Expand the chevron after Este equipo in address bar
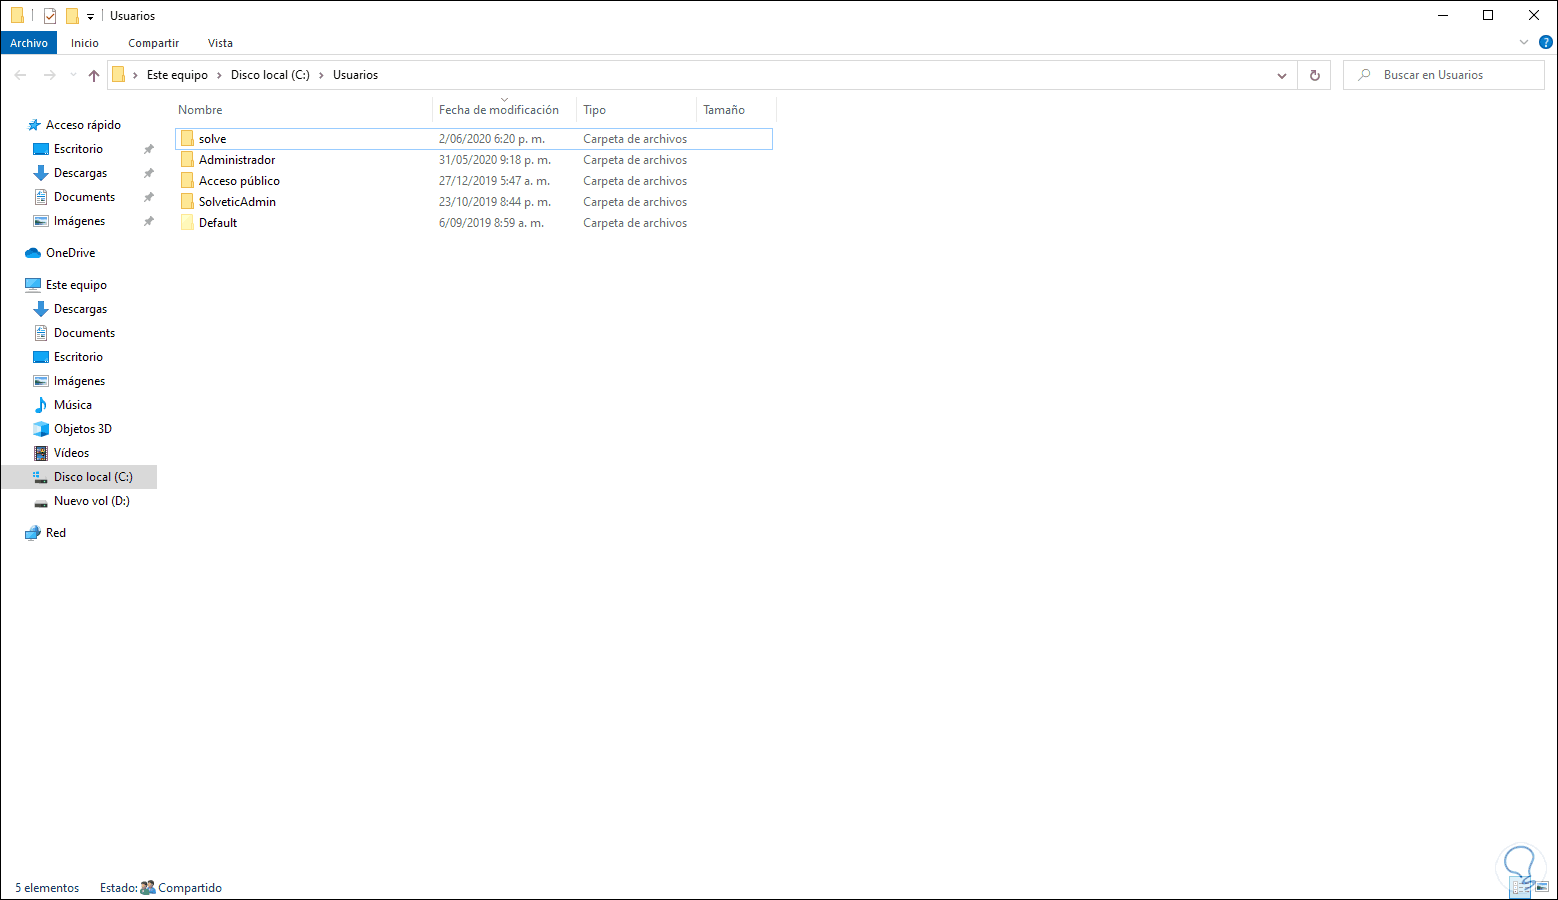The height and width of the screenshot is (900, 1558). pyautogui.click(x=220, y=75)
